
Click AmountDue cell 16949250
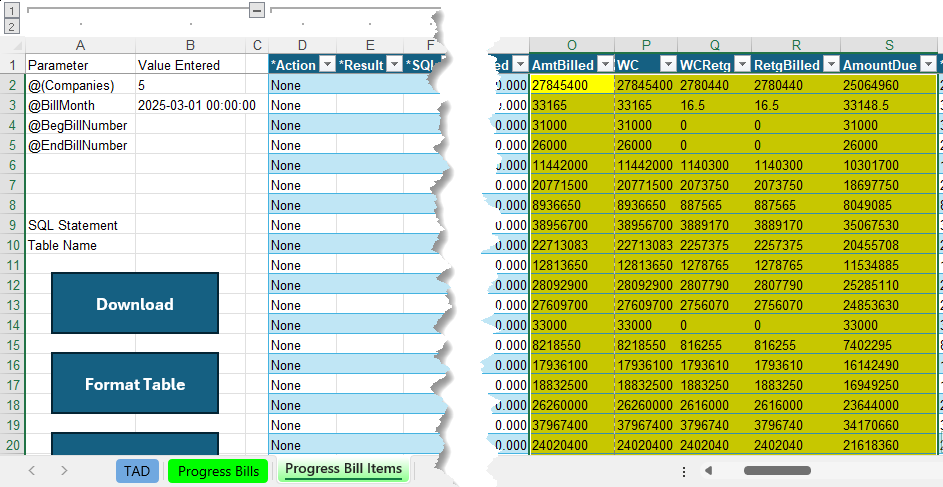click(x=889, y=385)
